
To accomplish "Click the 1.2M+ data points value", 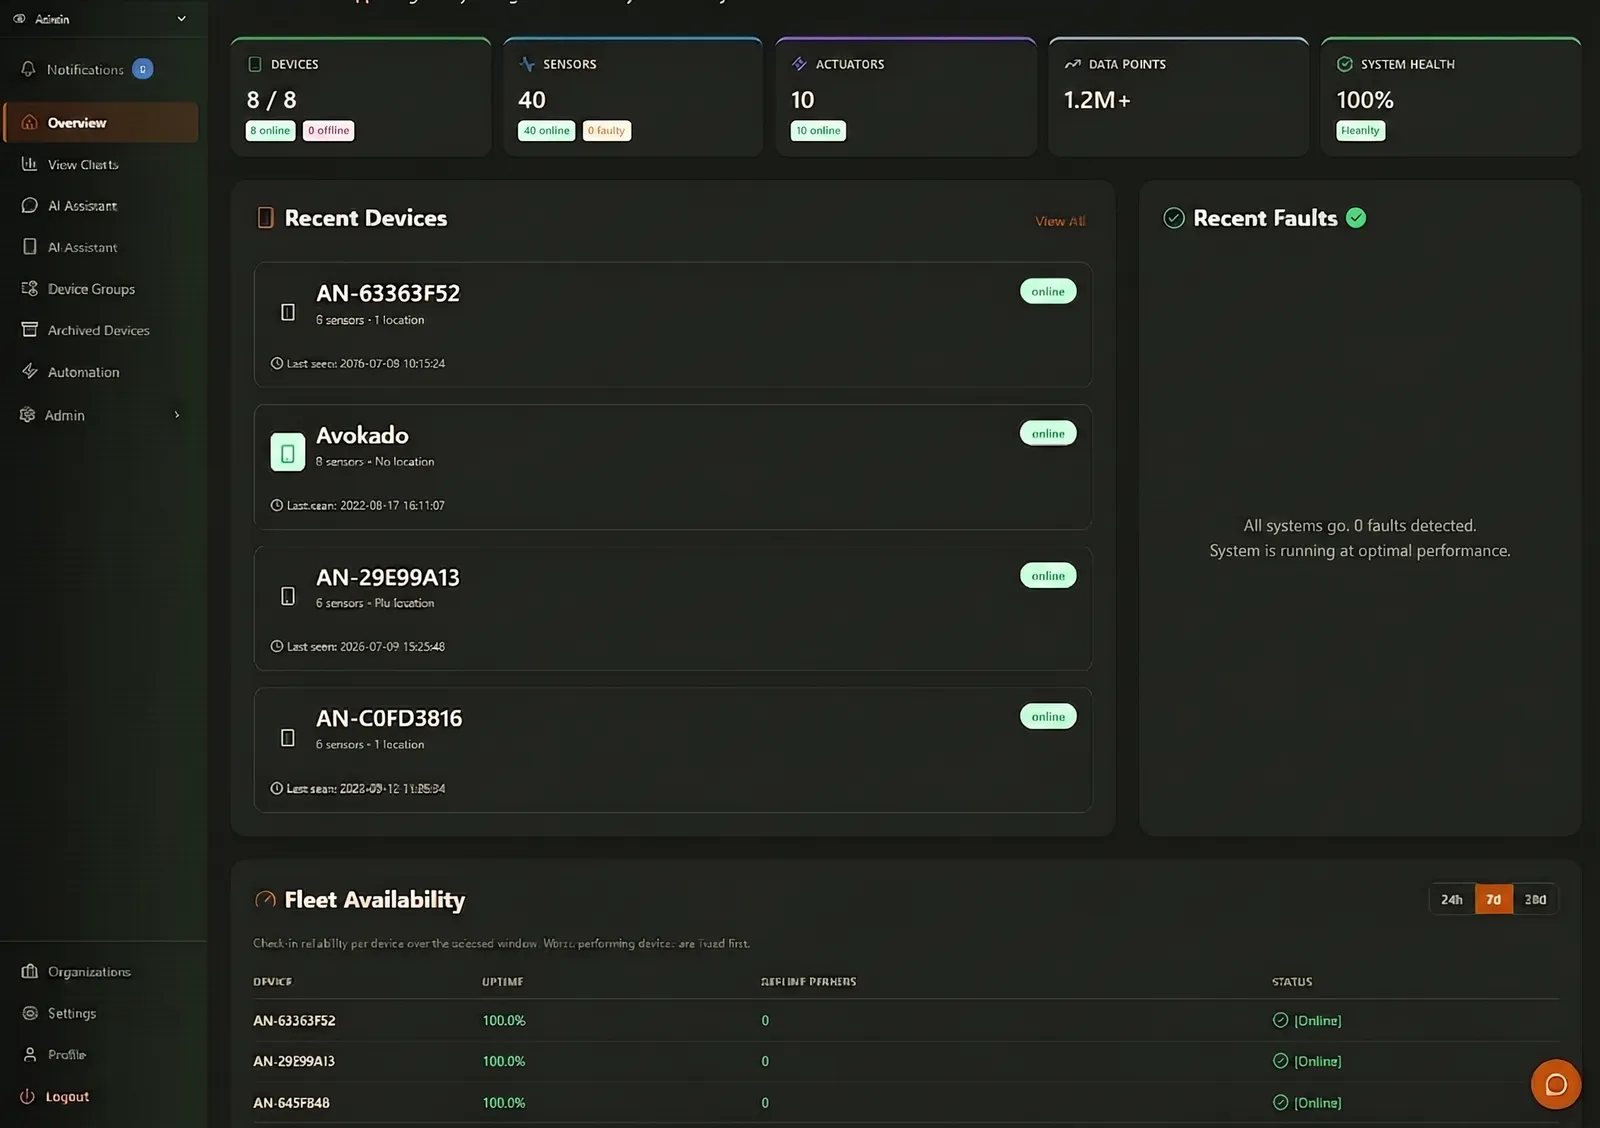I will 1097,100.
